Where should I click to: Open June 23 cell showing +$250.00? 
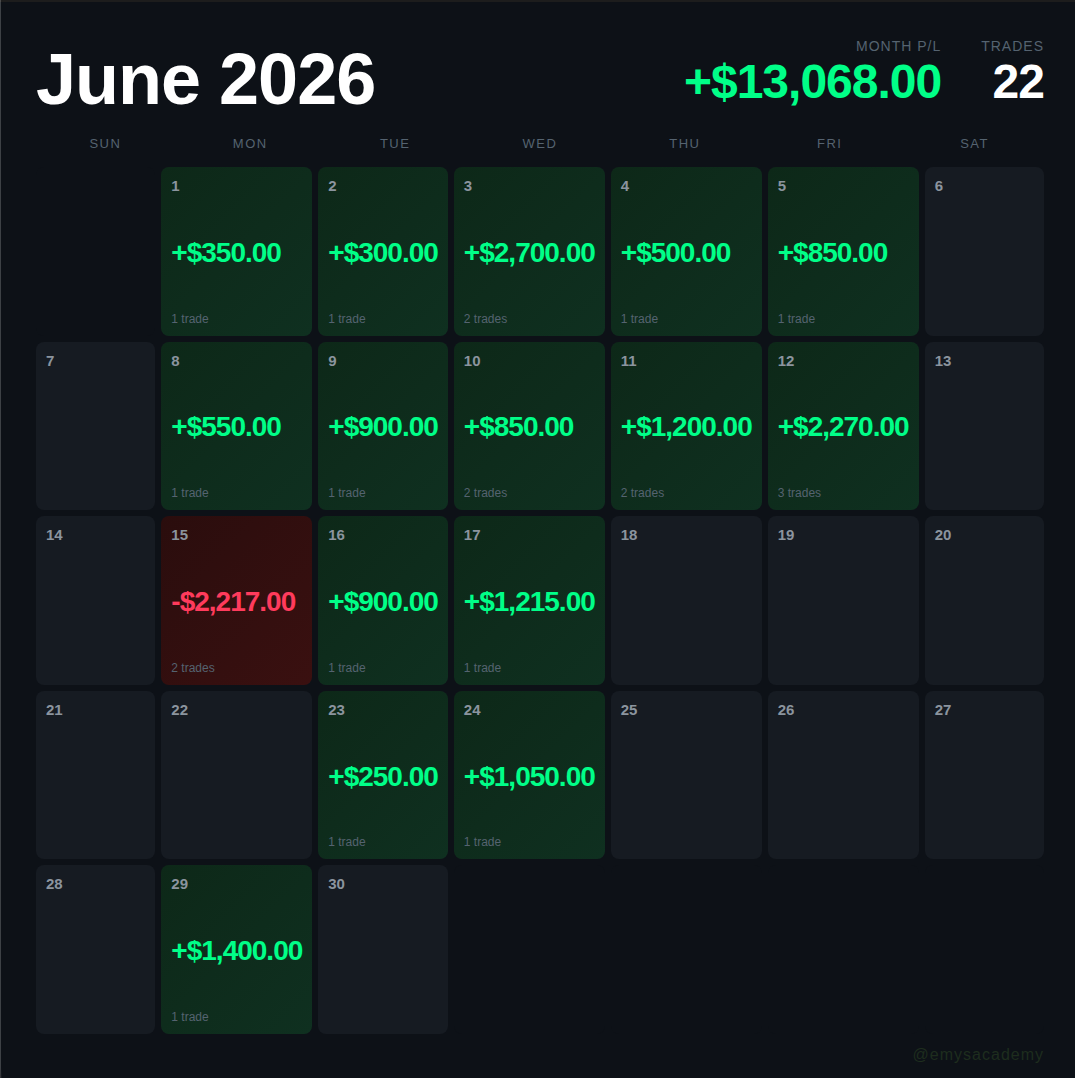pyautogui.click(x=383, y=775)
